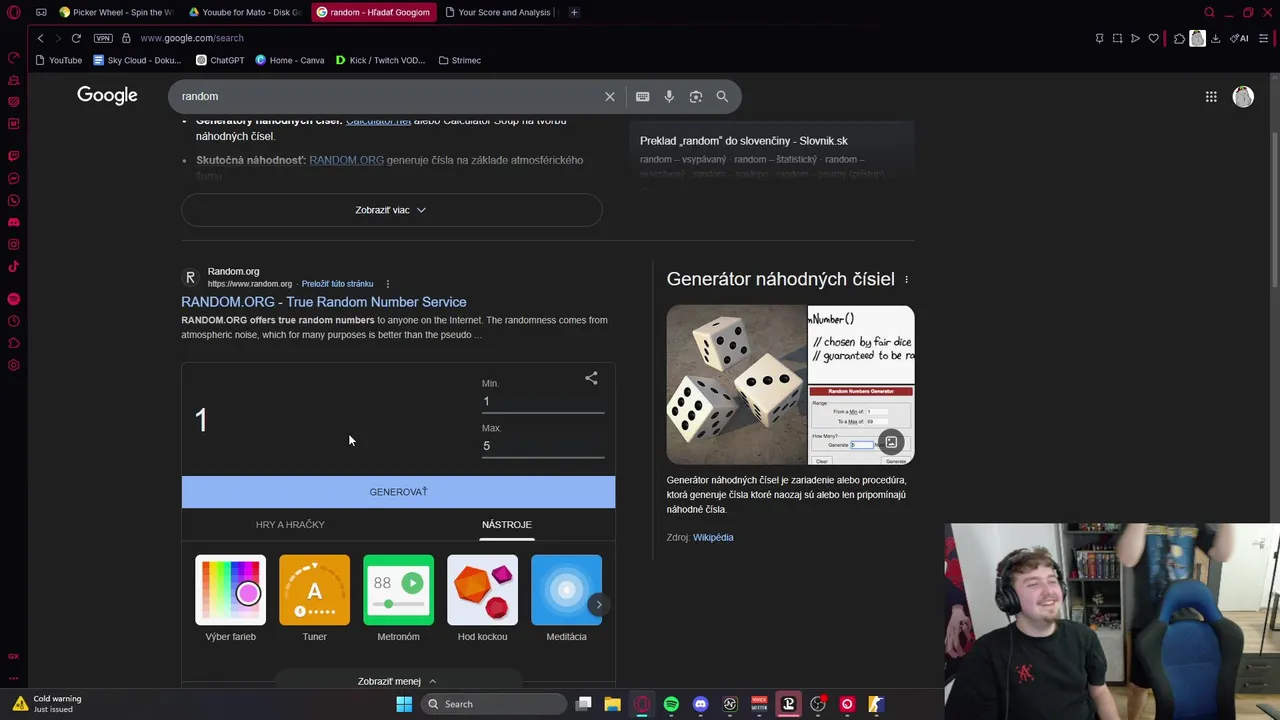Open GX Corner controller icon in tab bar
Image resolution: width=1280 pixels, height=720 pixels.
(x=41, y=12)
